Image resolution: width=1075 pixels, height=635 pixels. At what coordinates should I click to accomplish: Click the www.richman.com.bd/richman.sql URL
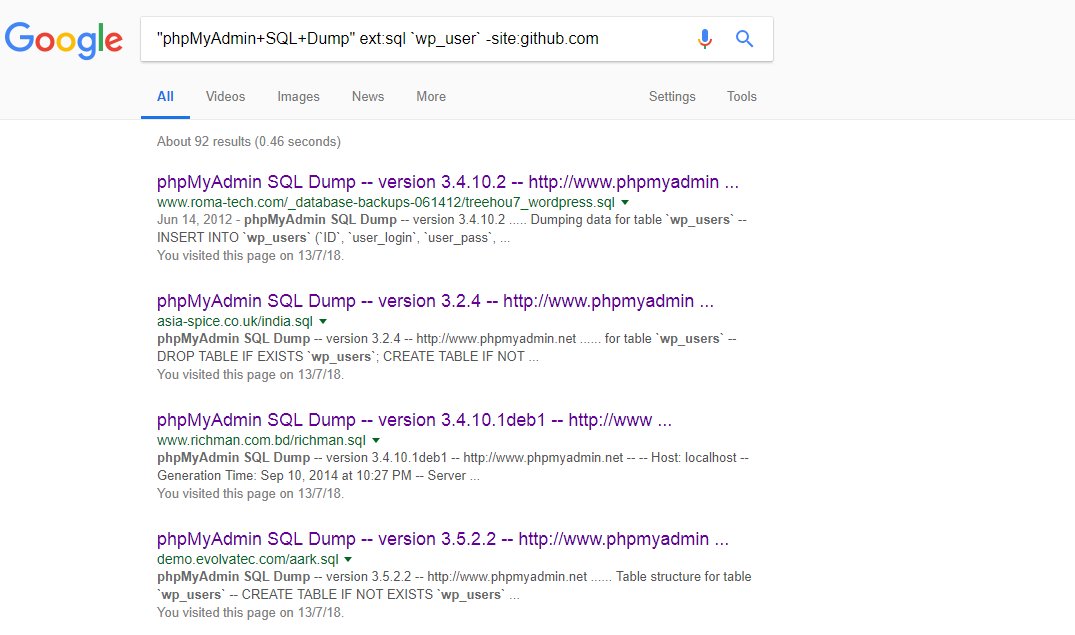coord(261,440)
